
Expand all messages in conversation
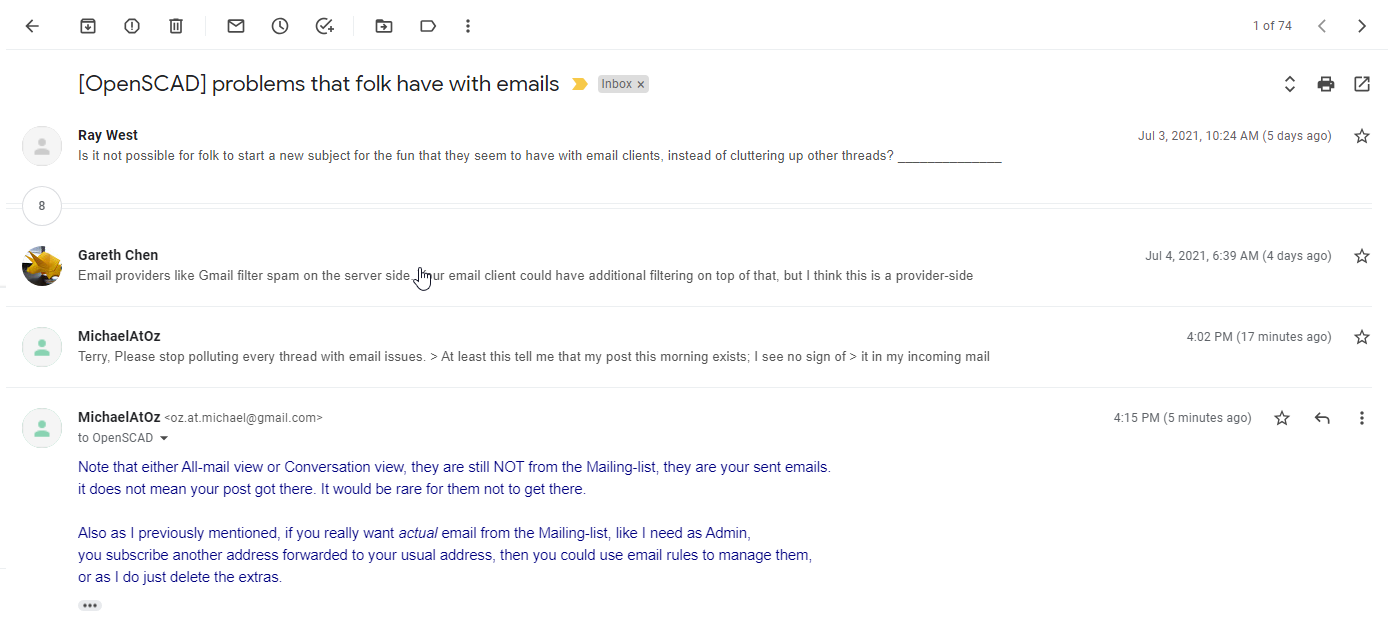pos(1290,84)
